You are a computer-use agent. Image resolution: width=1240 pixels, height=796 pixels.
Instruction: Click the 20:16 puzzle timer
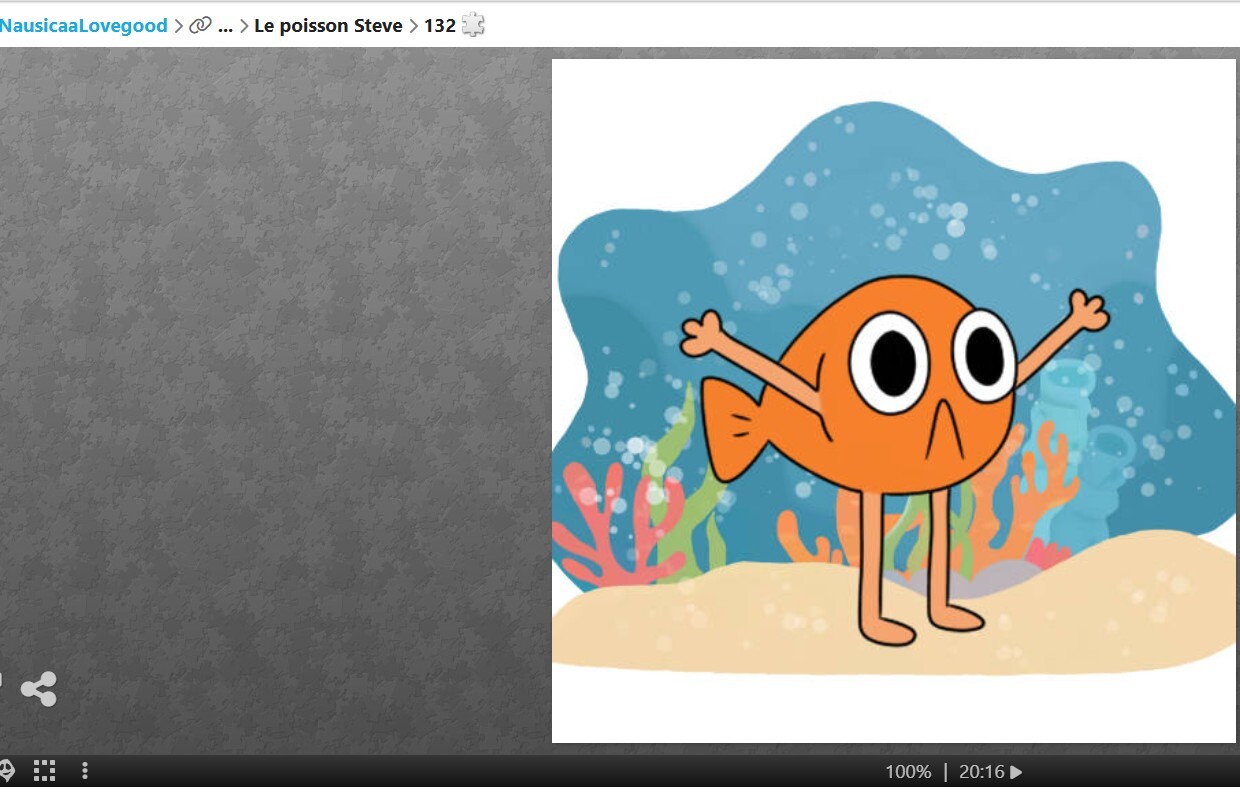[981, 772]
